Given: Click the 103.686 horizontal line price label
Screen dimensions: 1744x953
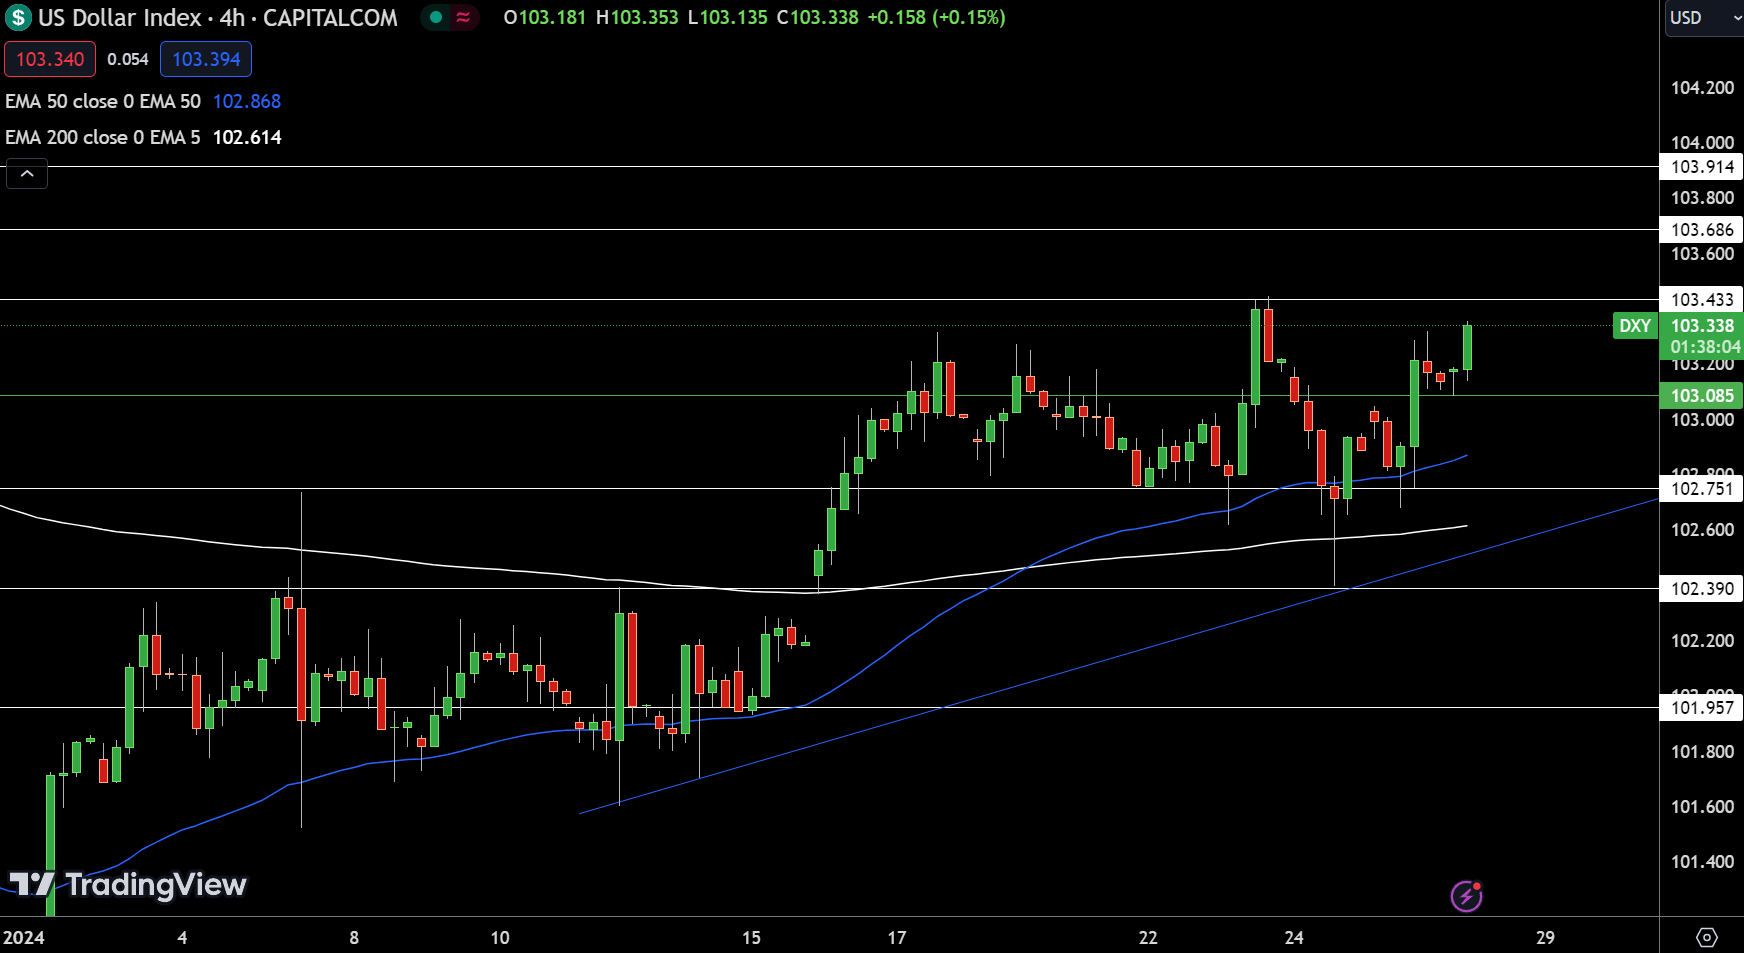Looking at the screenshot, I should click(1702, 230).
